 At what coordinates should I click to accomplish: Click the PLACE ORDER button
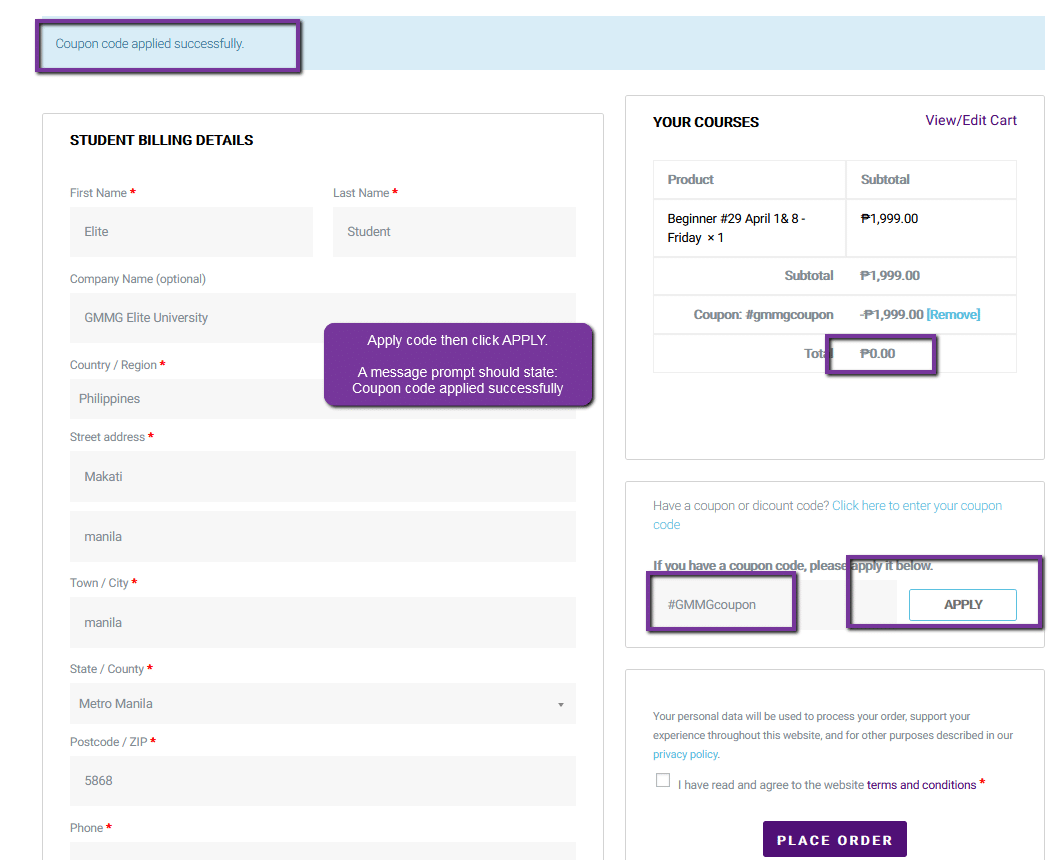(x=834, y=840)
